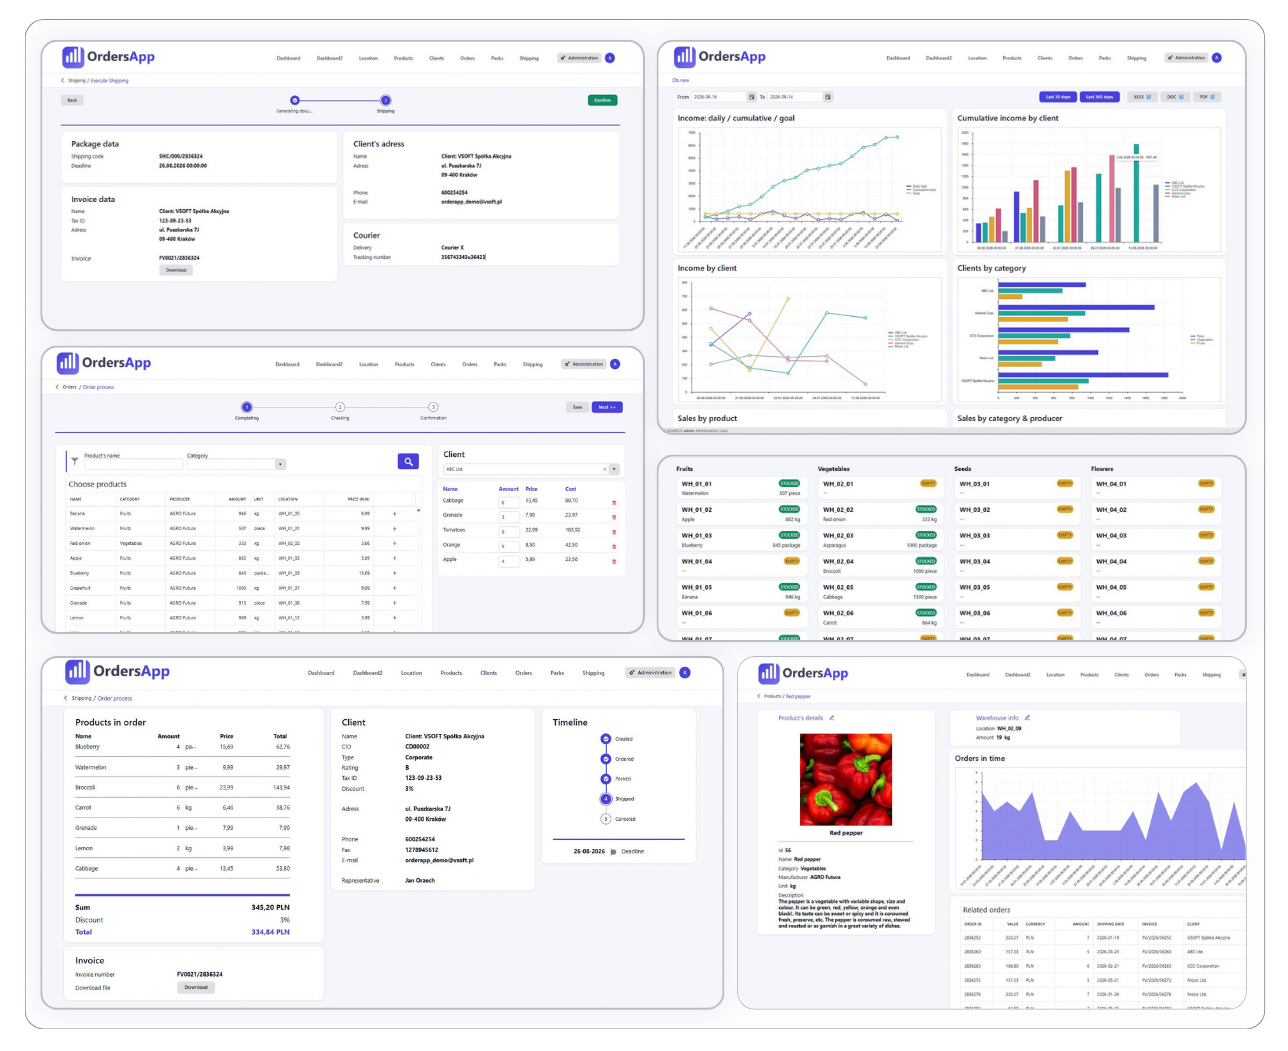Open Products menu in Execute Shipping window
The height and width of the screenshot is (1051, 1288).
point(403,58)
